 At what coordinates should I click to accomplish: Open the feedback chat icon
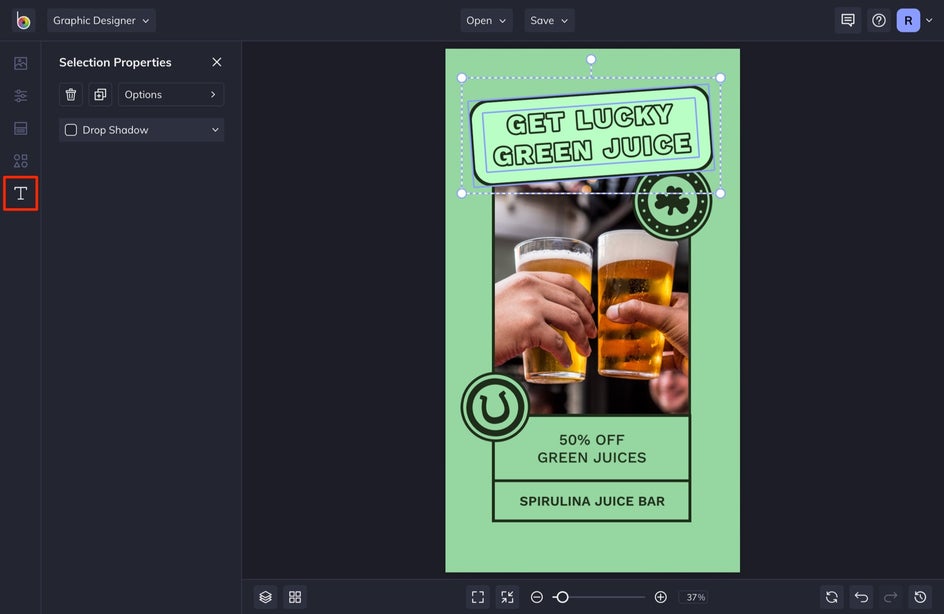click(x=848, y=20)
